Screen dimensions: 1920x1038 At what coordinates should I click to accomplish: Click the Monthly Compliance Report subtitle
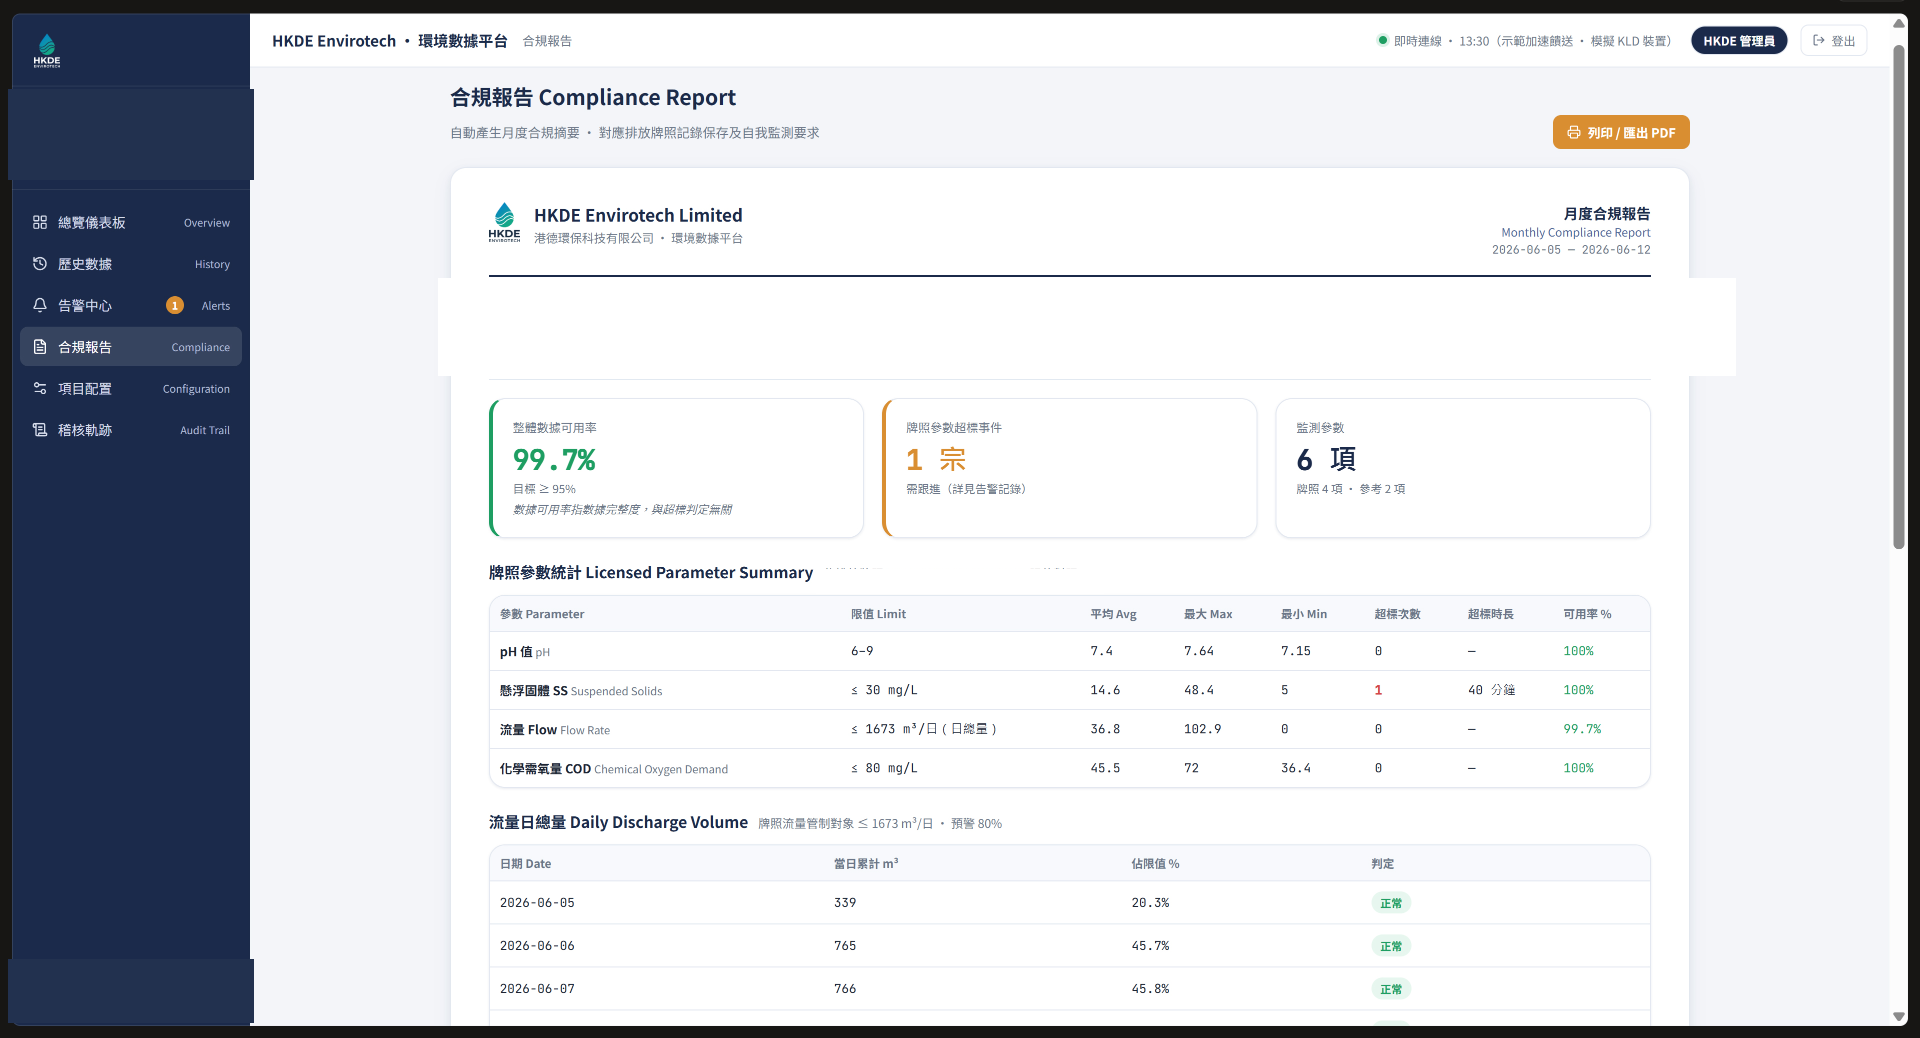click(x=1576, y=232)
